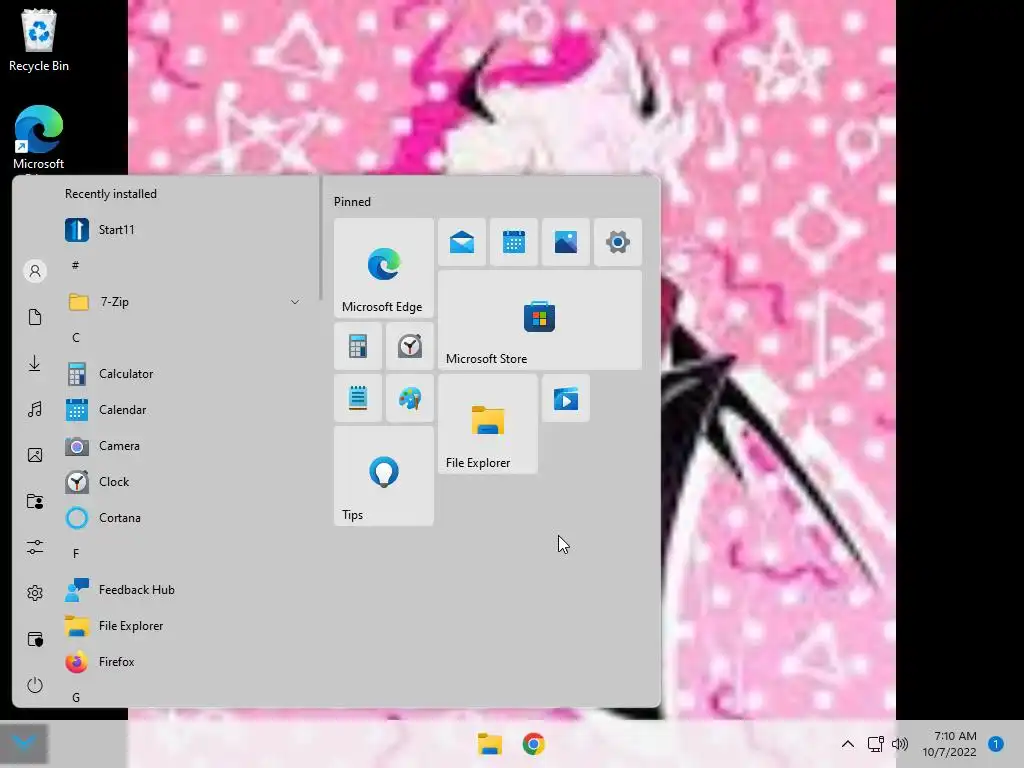Click the Pinned section header
The height and width of the screenshot is (768, 1024).
coord(352,202)
